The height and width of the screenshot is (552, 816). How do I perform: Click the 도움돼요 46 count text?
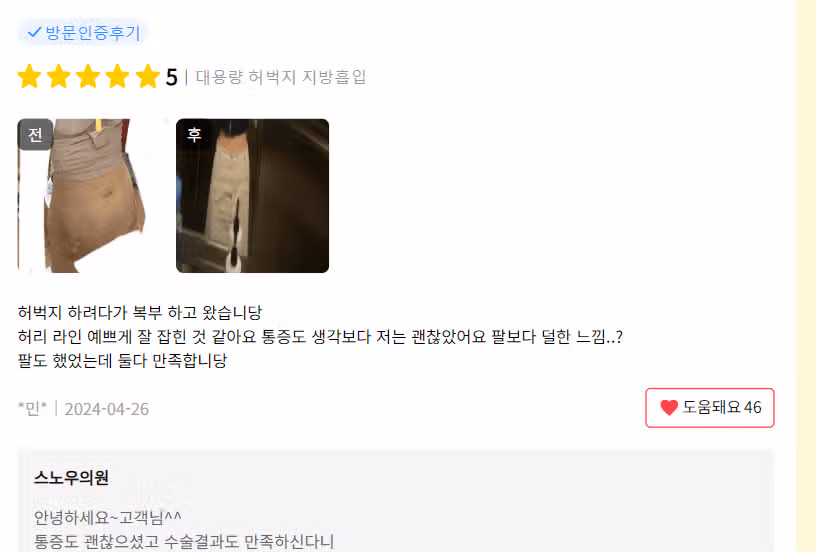pos(722,407)
